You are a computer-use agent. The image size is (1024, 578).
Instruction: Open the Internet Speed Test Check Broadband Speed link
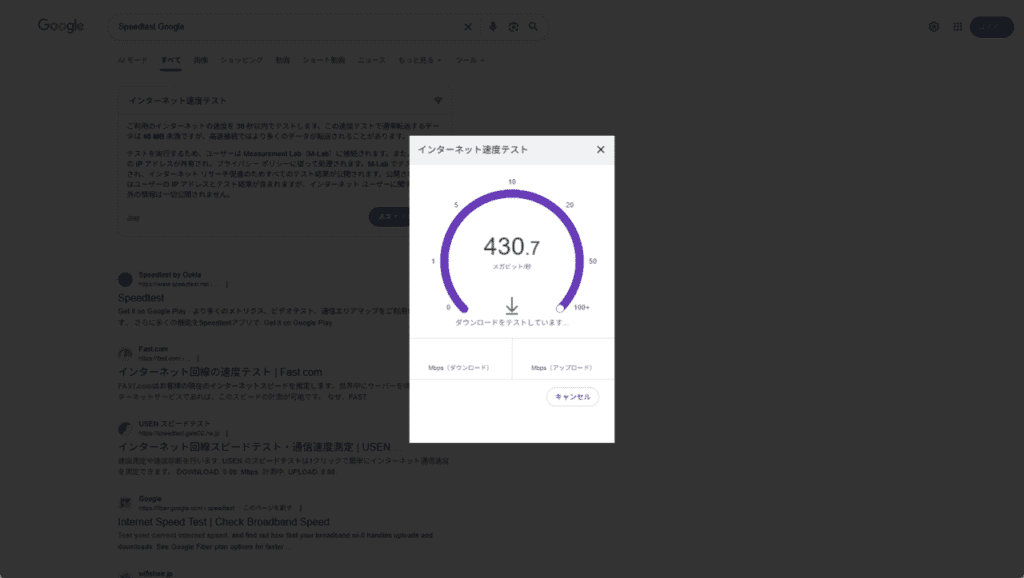(223, 522)
